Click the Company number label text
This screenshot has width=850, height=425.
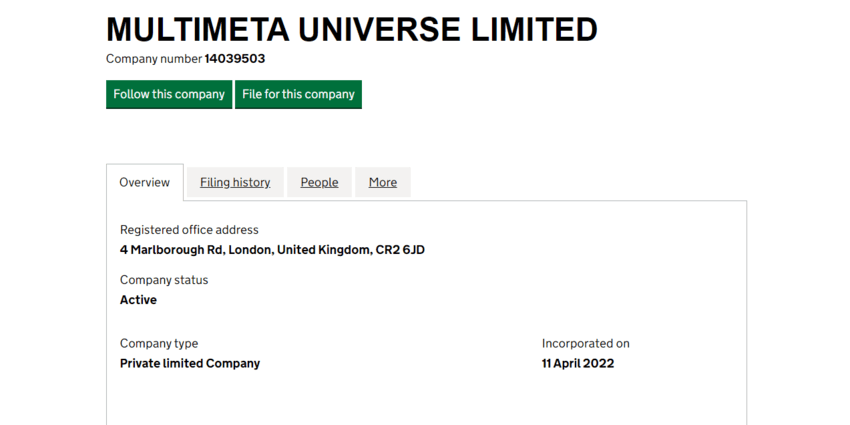click(x=153, y=59)
